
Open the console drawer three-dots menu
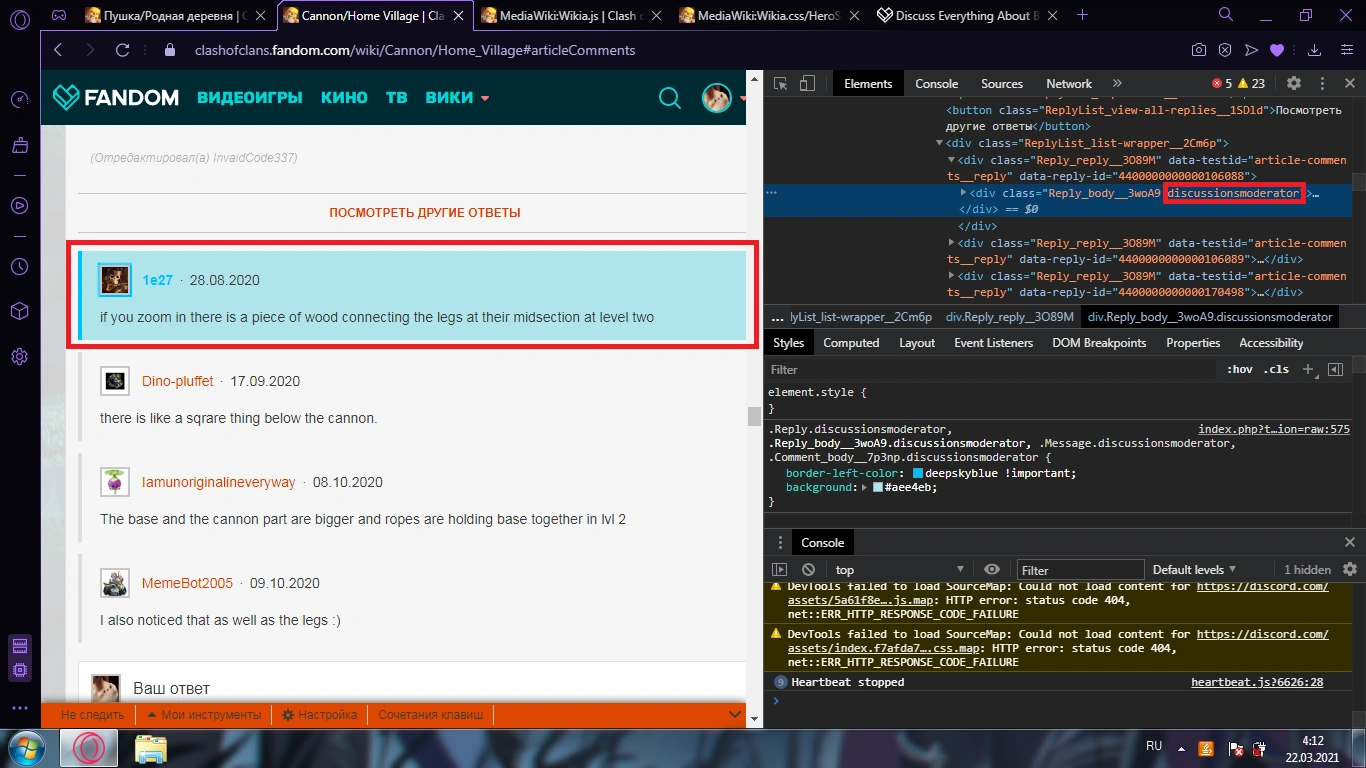[781, 543]
